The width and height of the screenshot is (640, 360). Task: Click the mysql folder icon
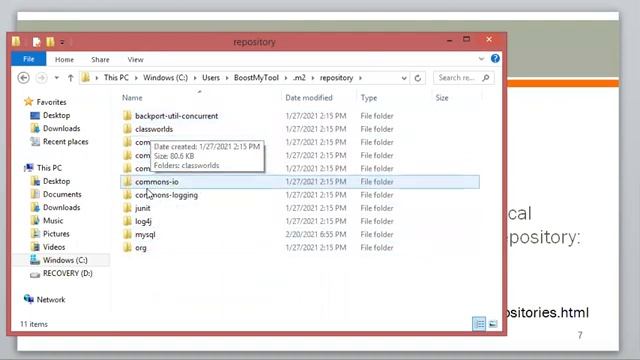coord(127,234)
